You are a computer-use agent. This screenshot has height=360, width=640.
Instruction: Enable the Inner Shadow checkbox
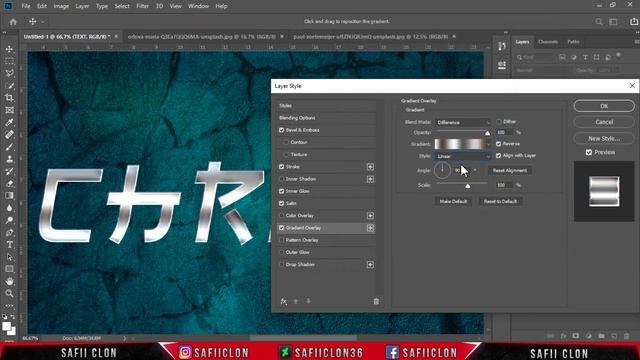point(281,179)
